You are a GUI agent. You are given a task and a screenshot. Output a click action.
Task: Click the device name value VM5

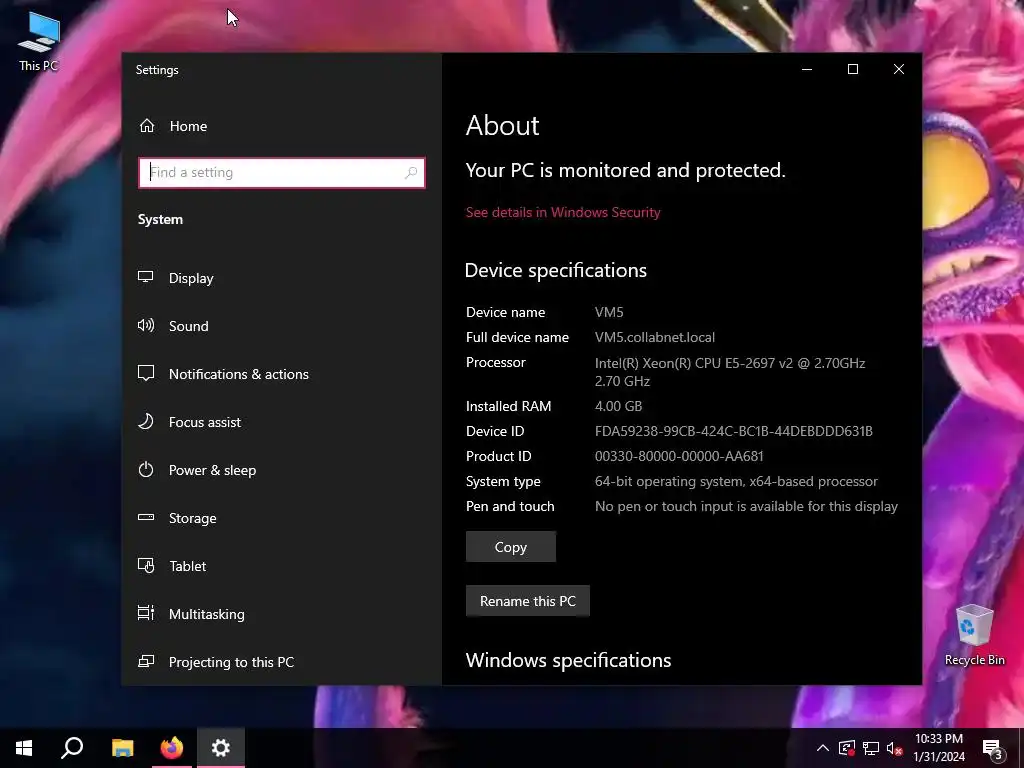[x=609, y=312]
